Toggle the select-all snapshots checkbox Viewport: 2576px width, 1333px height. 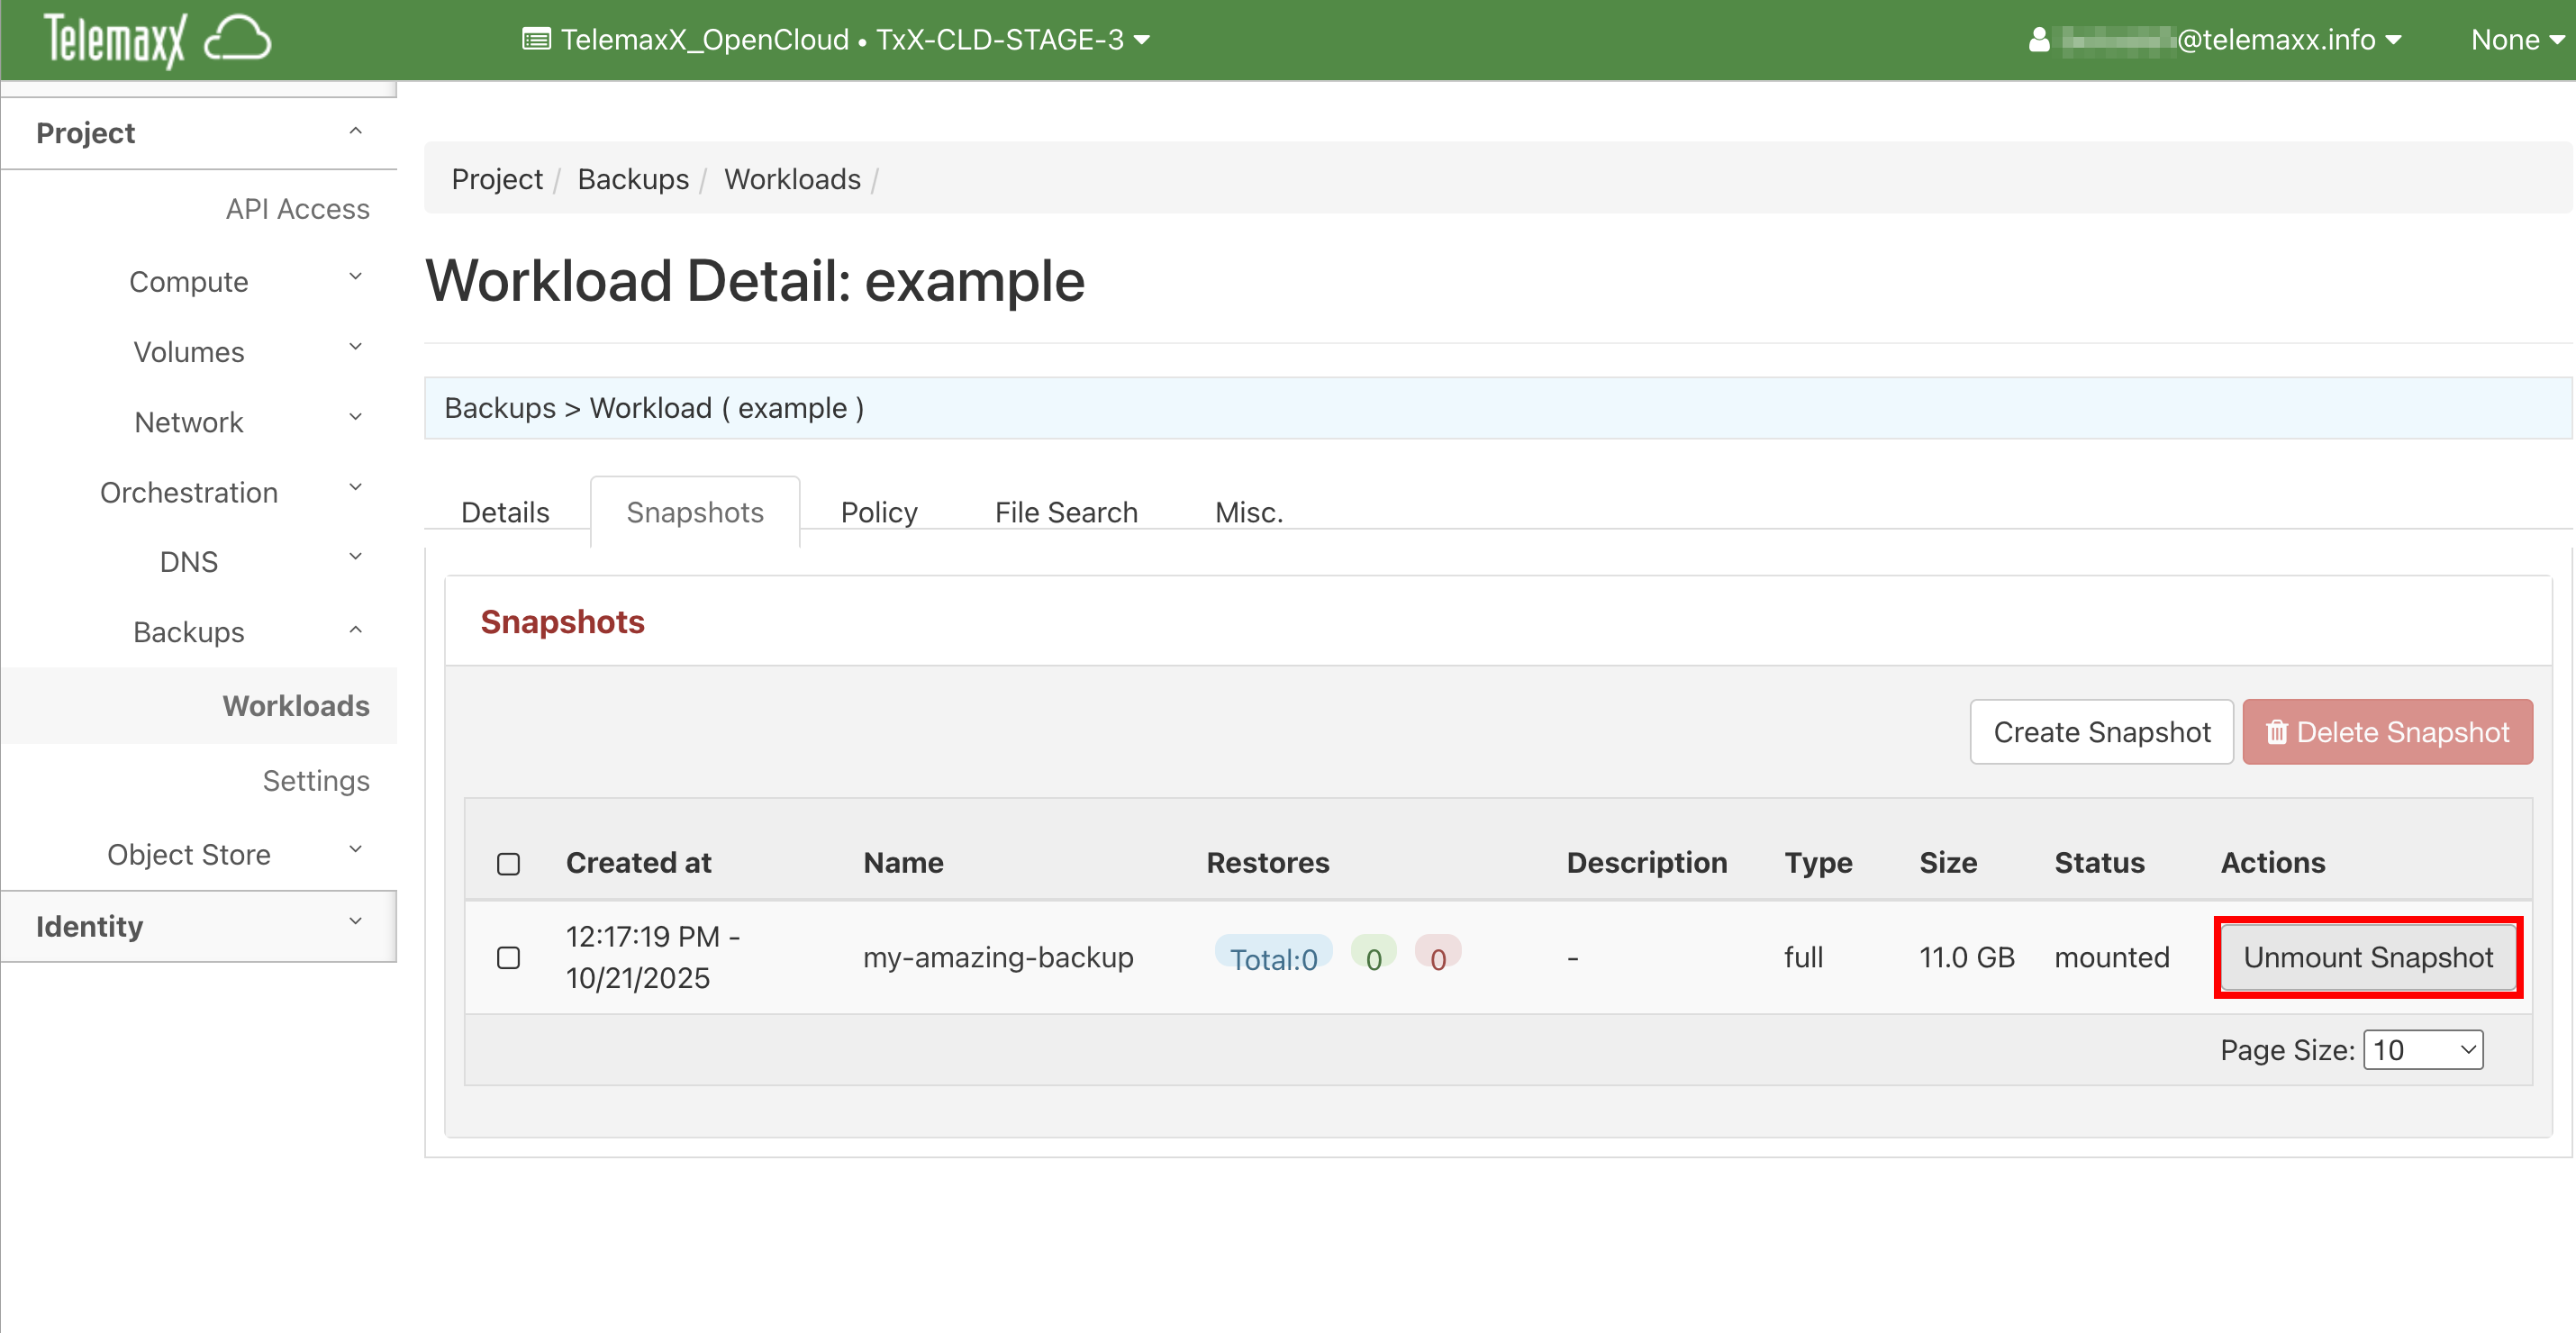point(508,863)
